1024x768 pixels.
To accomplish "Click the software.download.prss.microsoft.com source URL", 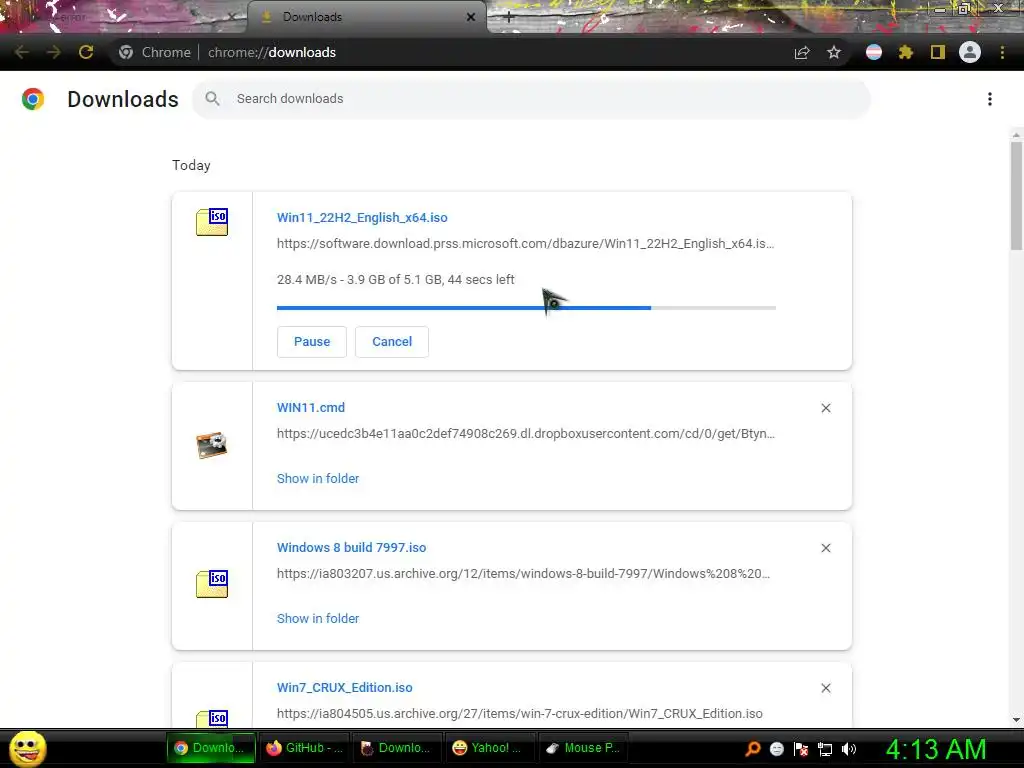I will coord(525,244).
